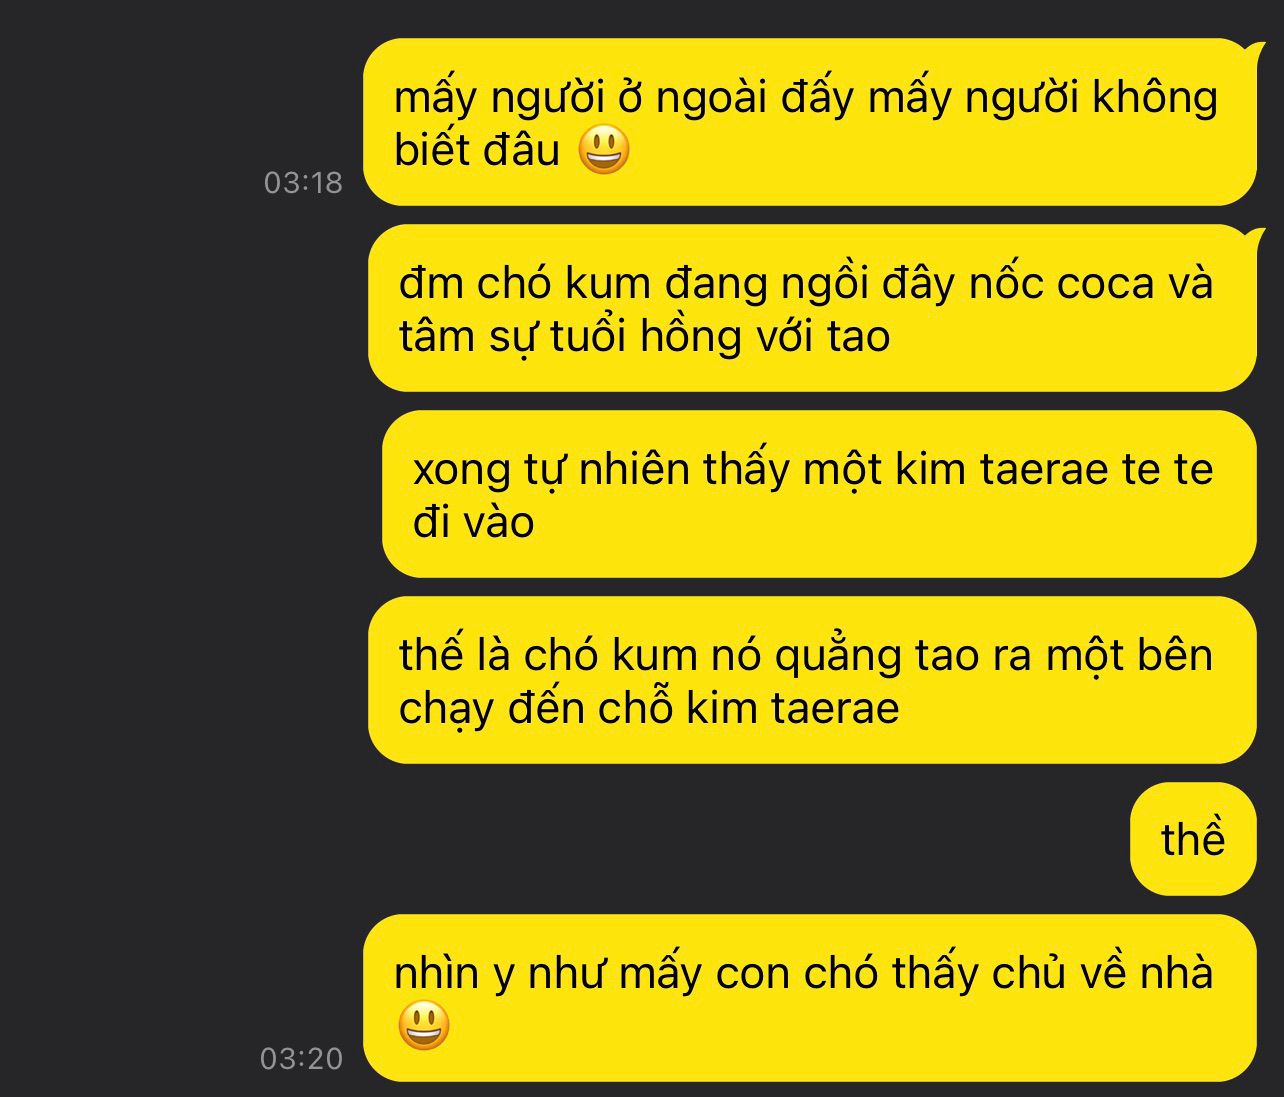Click the word "coca" in the second message
Screen dimensions: 1284x1097
pyautogui.click(x=1105, y=284)
